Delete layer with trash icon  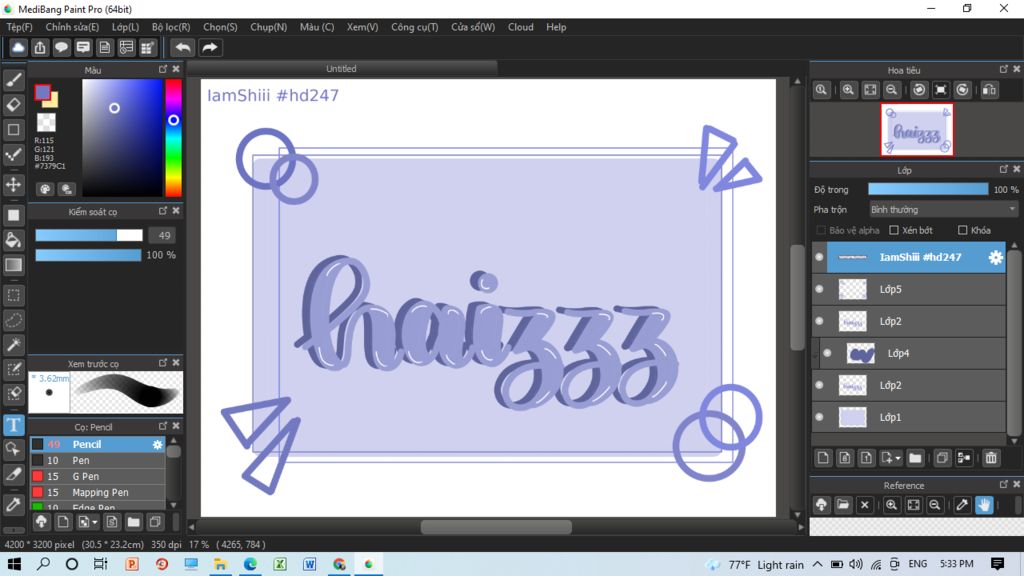[991, 458]
